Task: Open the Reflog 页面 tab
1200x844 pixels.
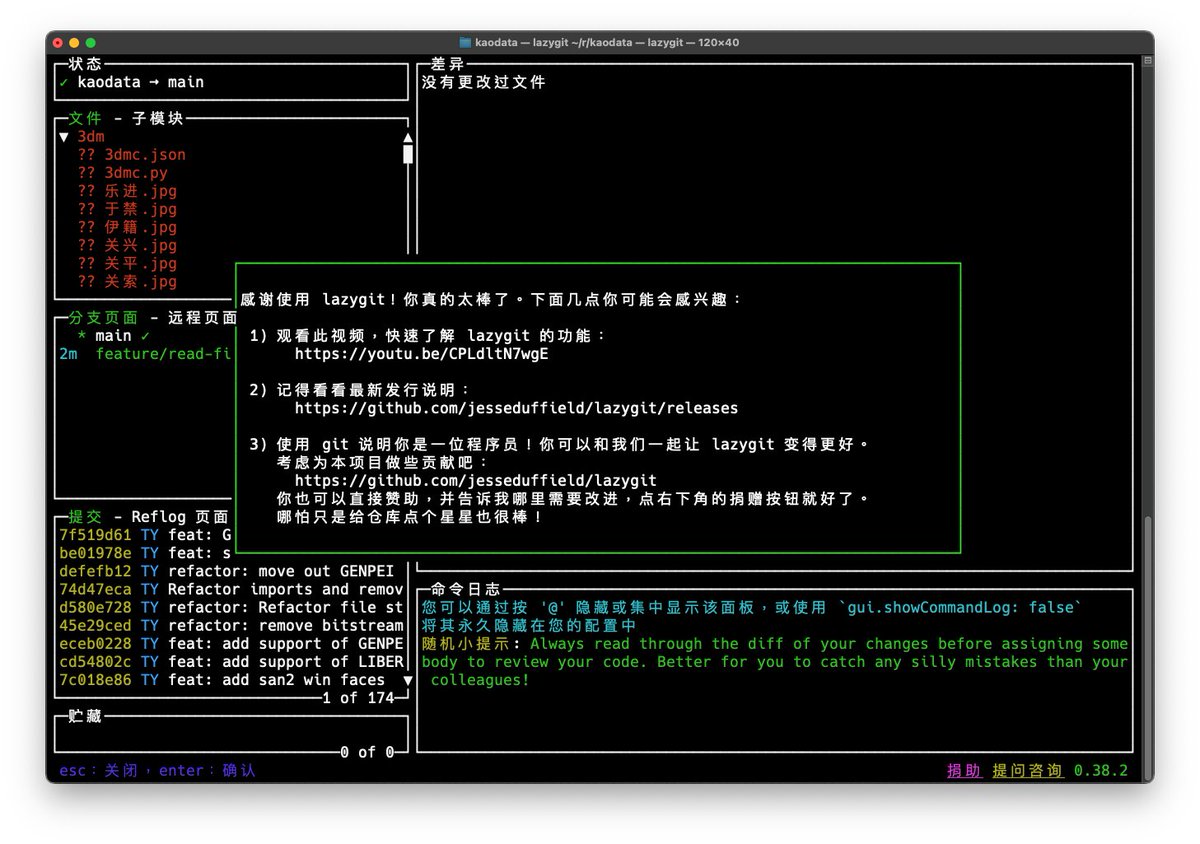Action: (x=181, y=517)
